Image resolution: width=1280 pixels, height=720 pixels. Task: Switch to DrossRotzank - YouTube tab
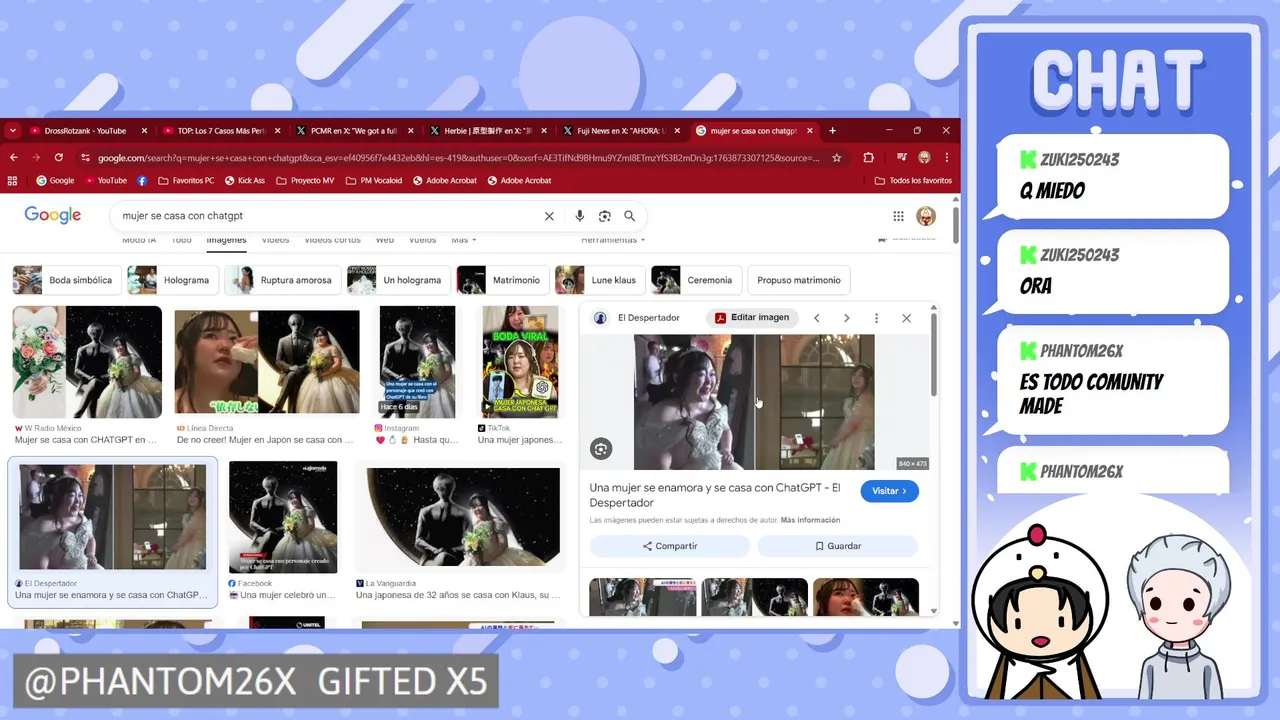[85, 130]
